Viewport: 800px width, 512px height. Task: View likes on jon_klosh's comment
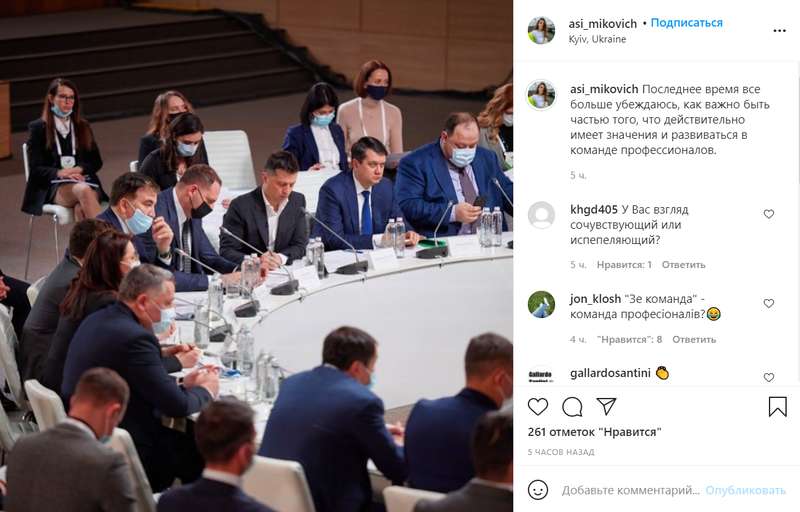point(629,340)
